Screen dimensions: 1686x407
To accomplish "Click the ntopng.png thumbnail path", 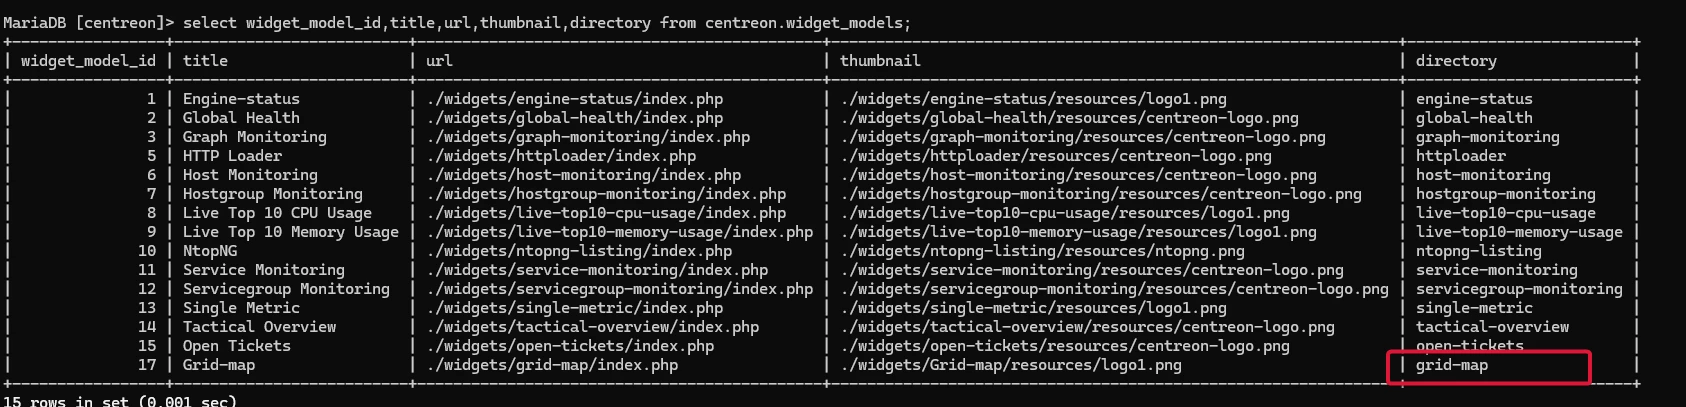I will tap(1043, 251).
